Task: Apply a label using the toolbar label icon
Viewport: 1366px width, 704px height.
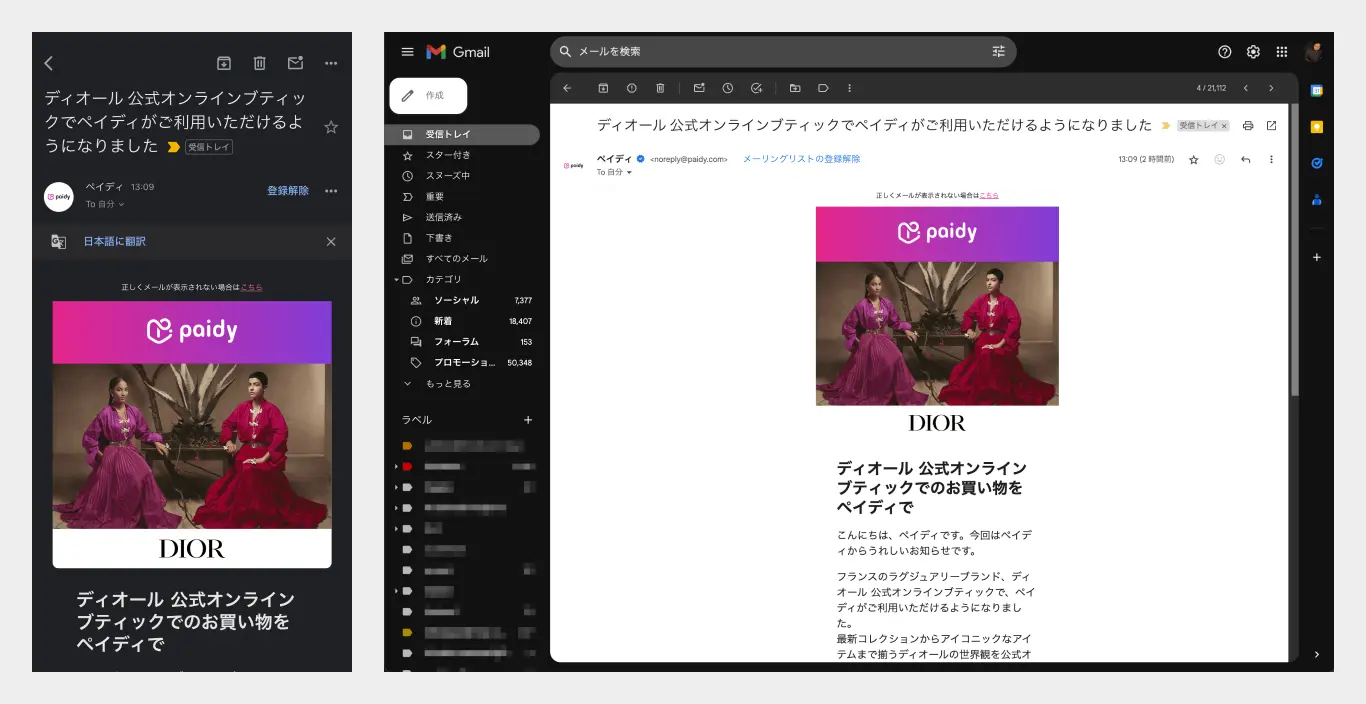Action: [823, 88]
